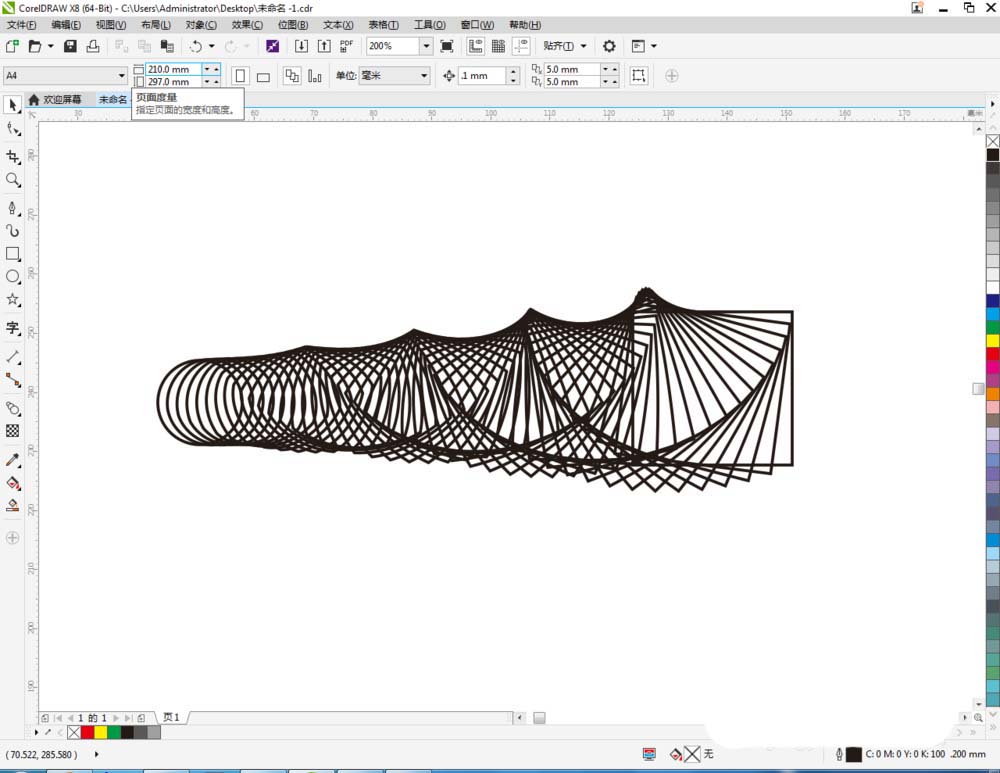
Task: Click the Export icon
Action: [x=324, y=46]
